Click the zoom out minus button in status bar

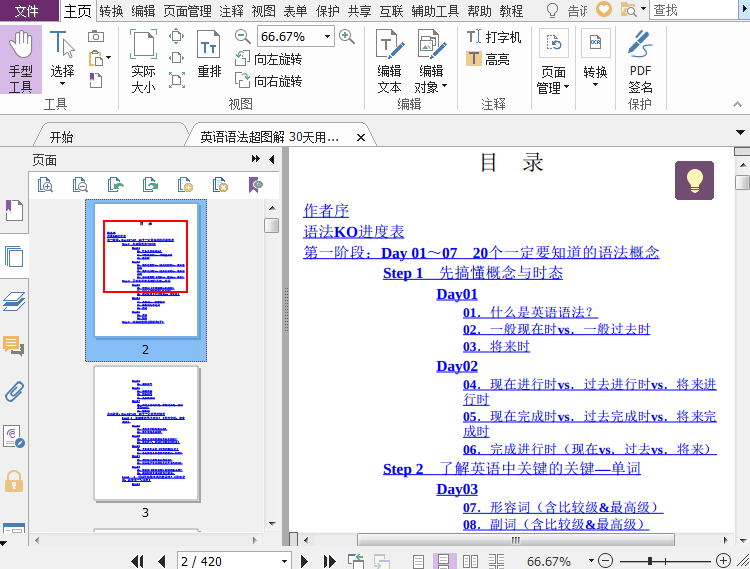[x=606, y=560]
